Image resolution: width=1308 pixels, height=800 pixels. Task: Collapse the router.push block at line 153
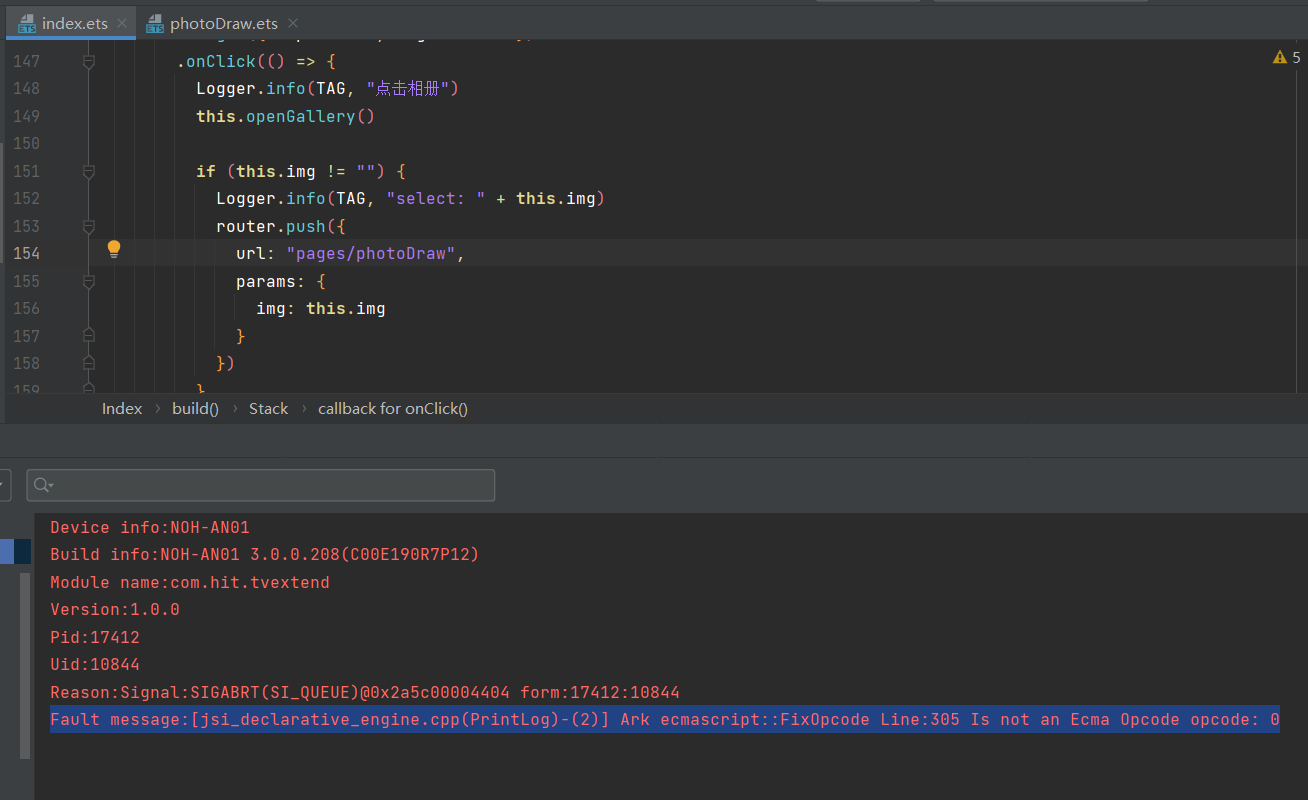(88, 227)
